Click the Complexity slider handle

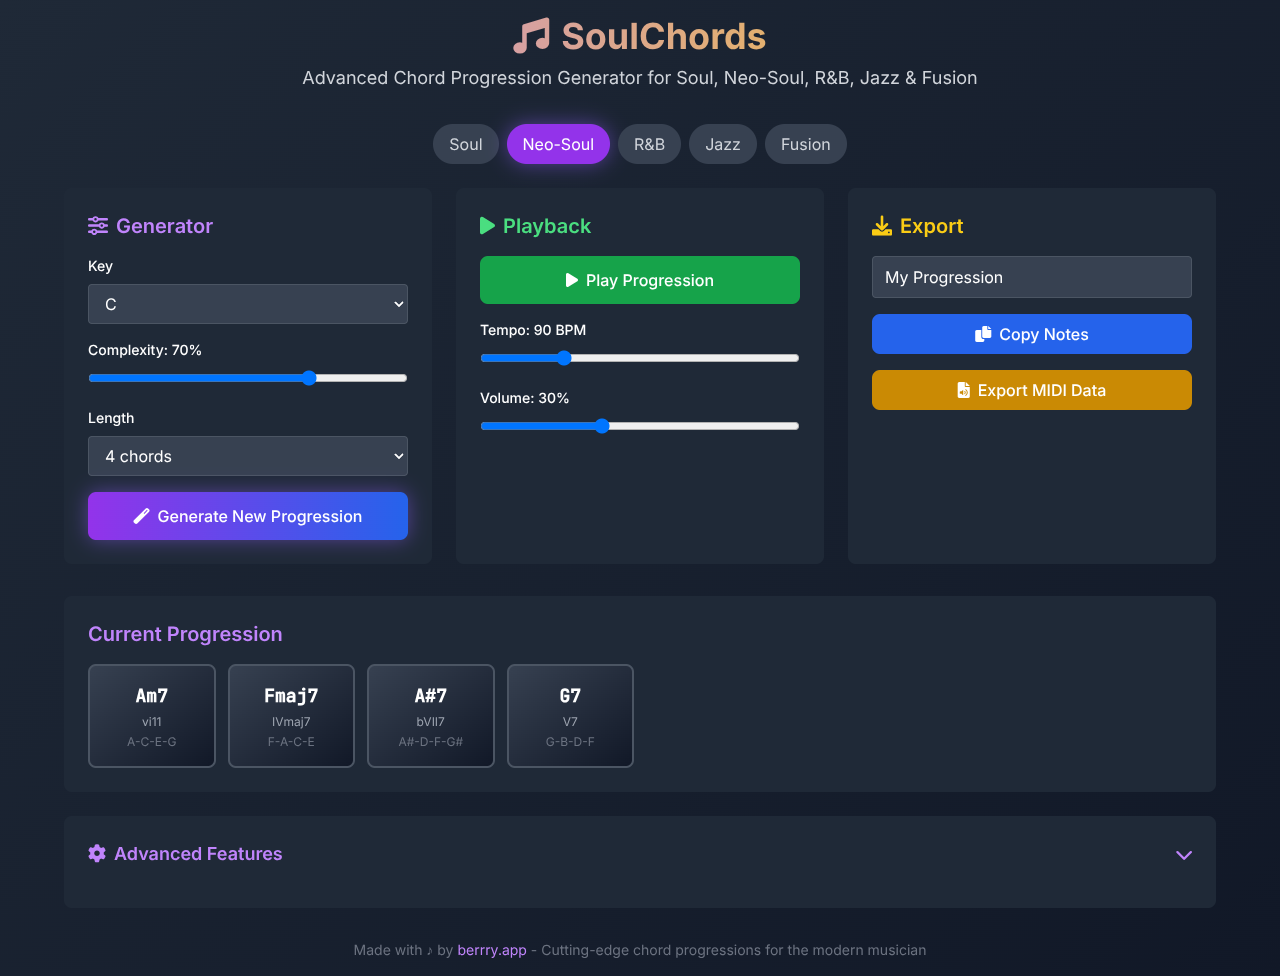(x=309, y=378)
